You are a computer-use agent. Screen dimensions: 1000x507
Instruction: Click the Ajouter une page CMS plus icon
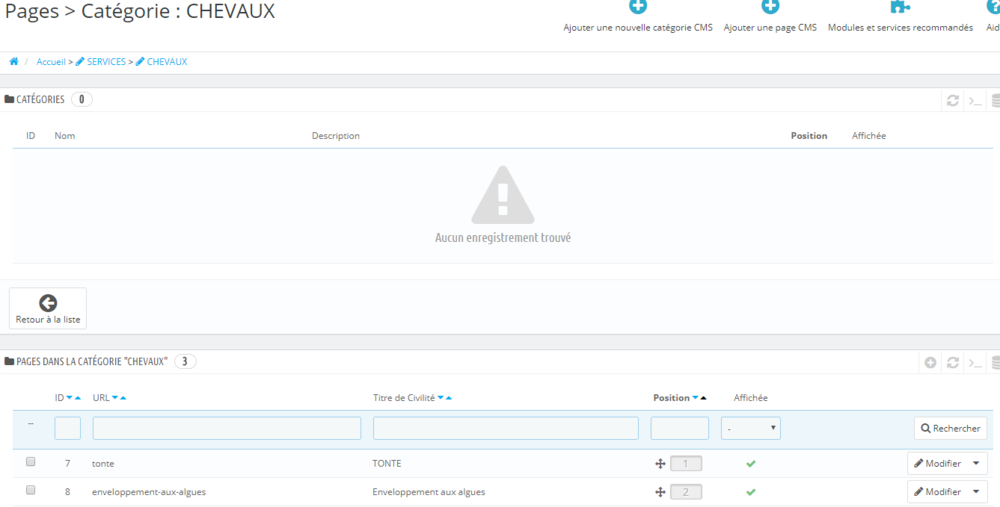pos(770,7)
